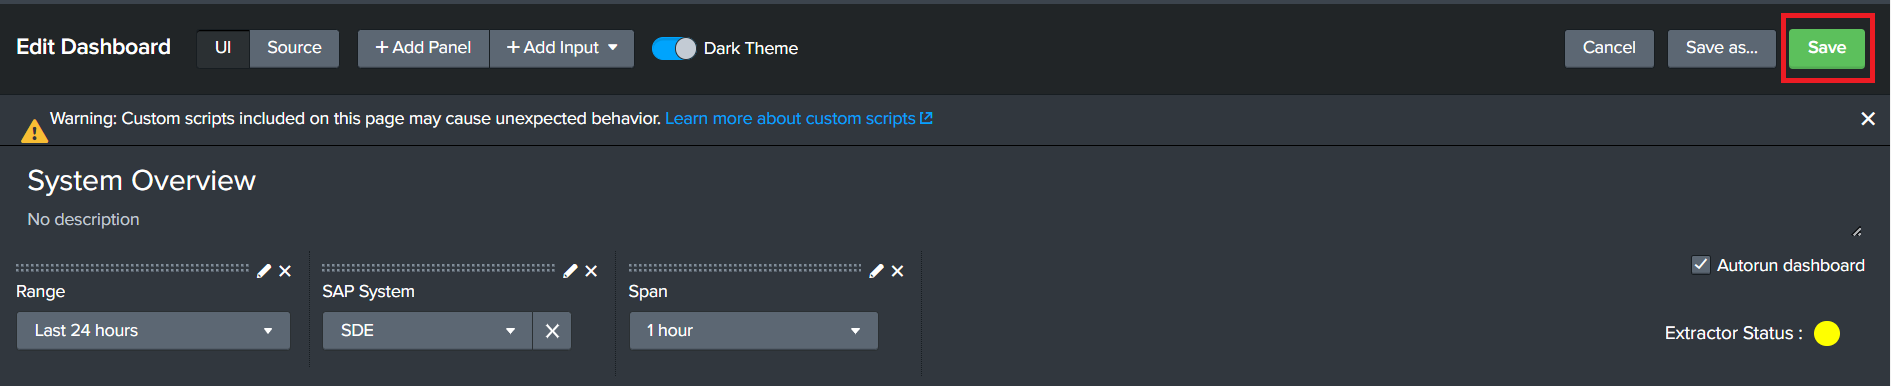Dismiss the custom scripts warning banner
Image resolution: width=1891 pixels, height=386 pixels.
point(1867,119)
